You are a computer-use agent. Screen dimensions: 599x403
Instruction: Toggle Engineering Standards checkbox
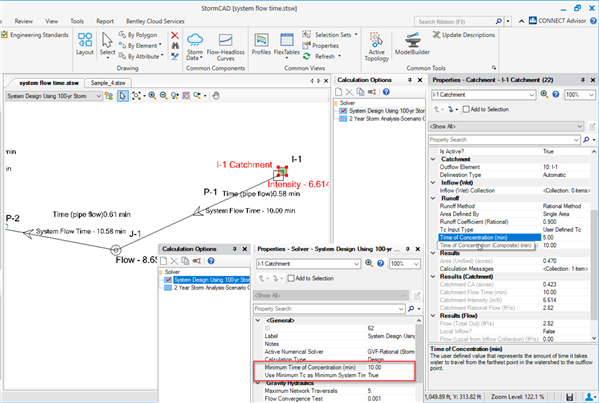(5, 35)
